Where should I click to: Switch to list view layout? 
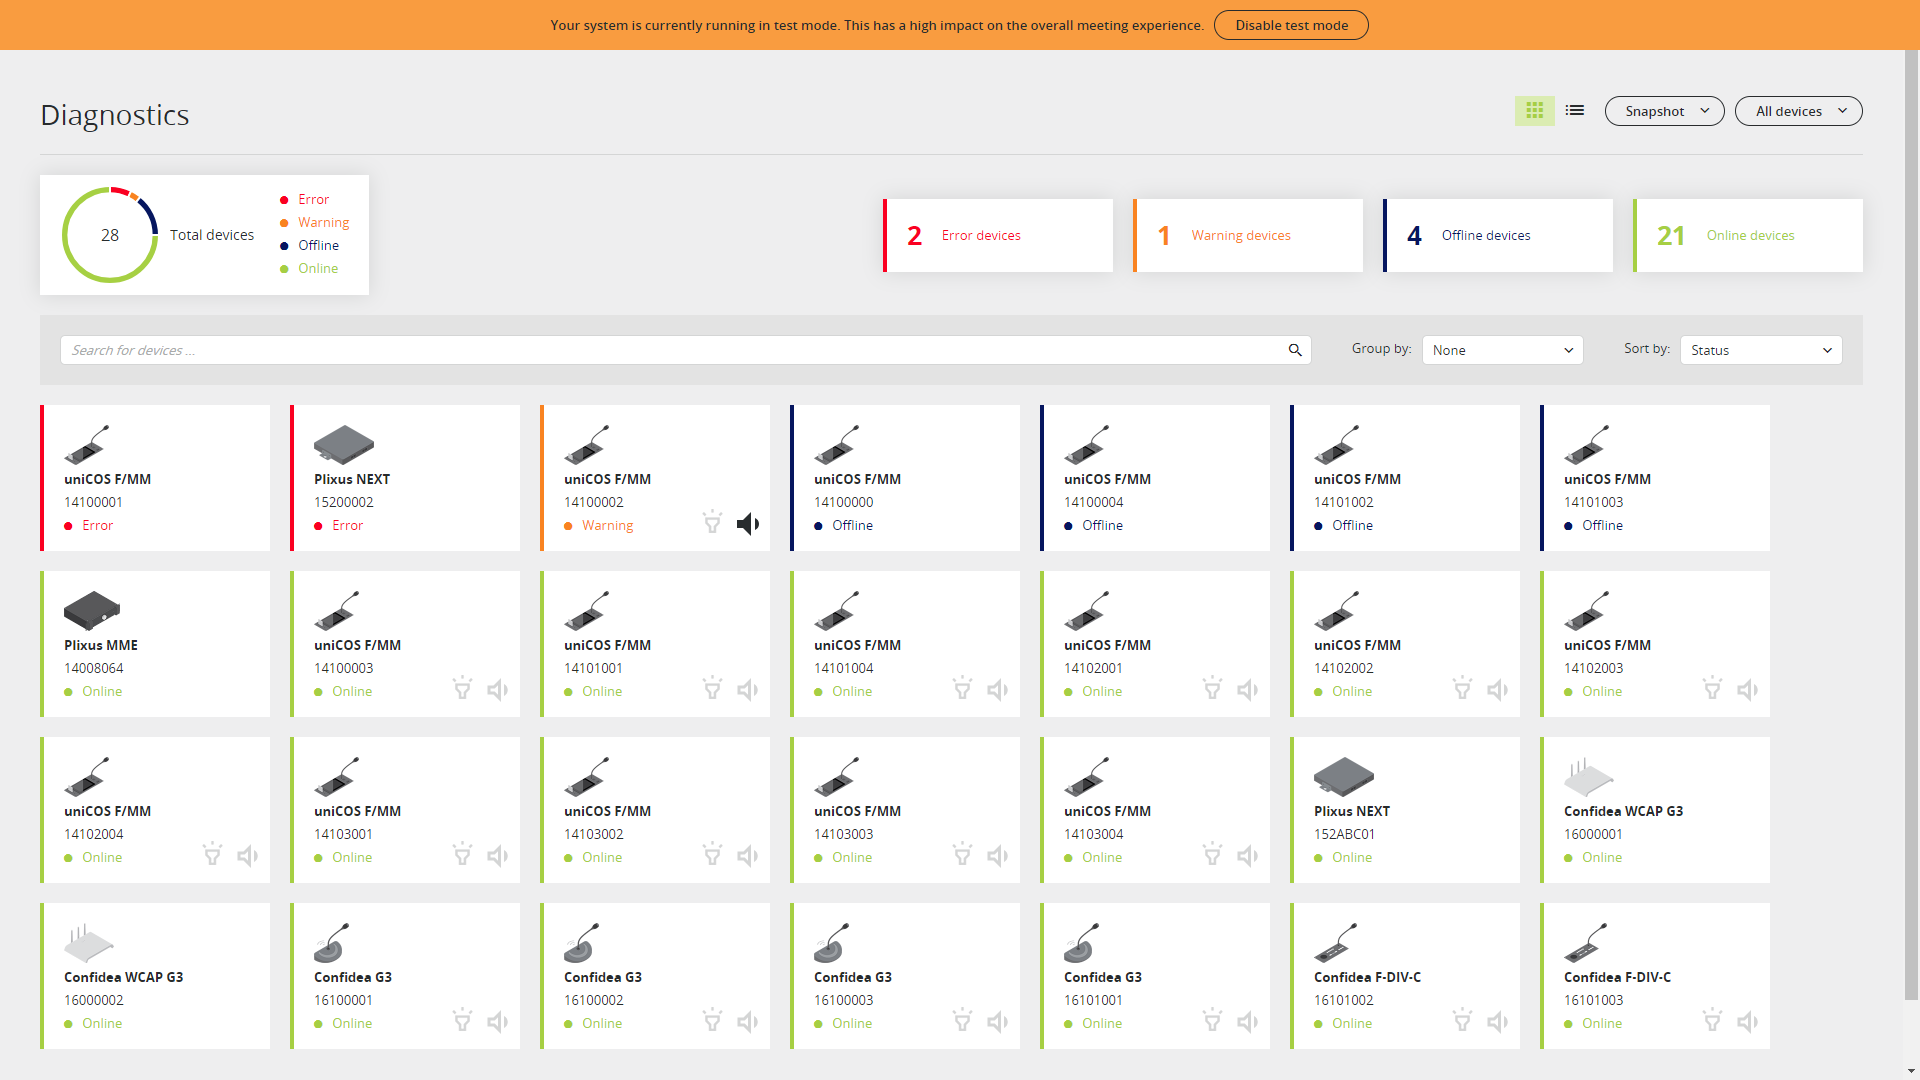(1575, 111)
